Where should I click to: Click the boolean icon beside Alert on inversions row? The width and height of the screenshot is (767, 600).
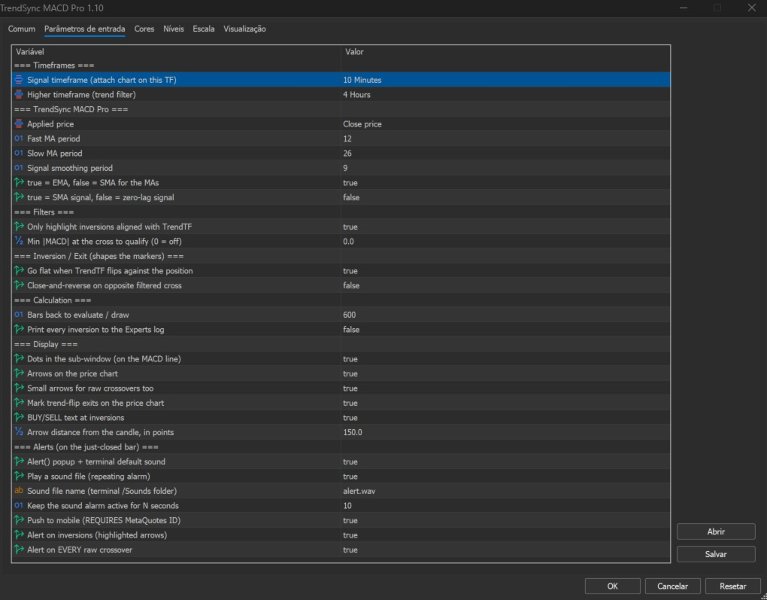(19, 534)
